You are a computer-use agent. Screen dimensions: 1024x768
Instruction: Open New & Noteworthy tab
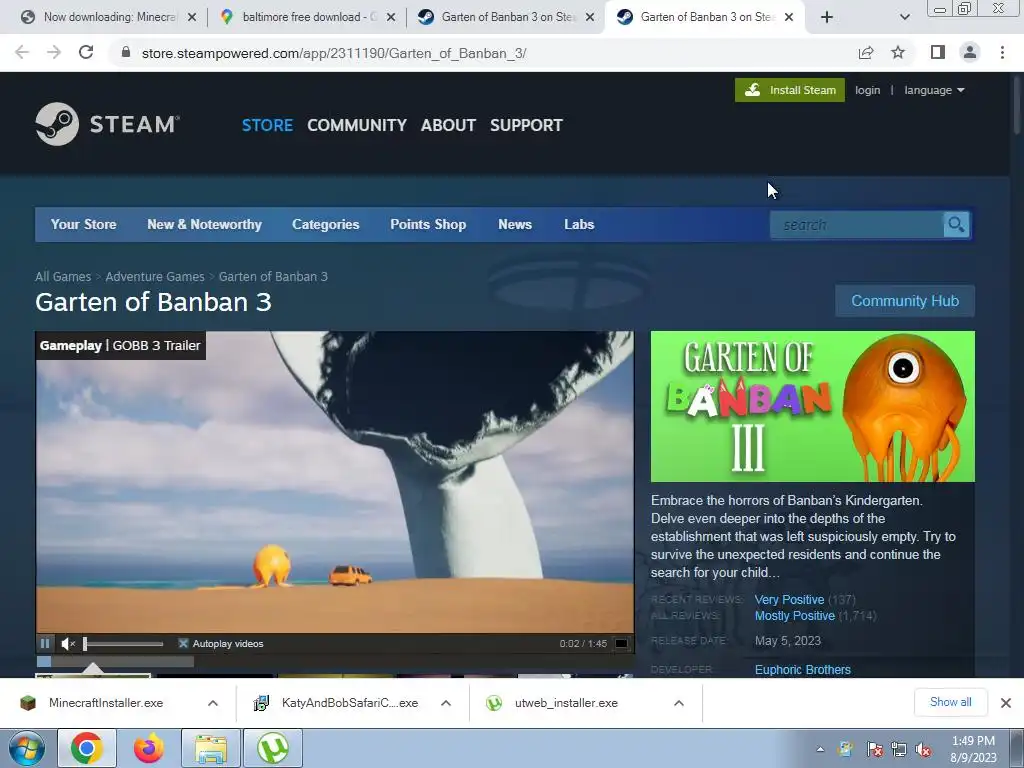(x=204, y=224)
